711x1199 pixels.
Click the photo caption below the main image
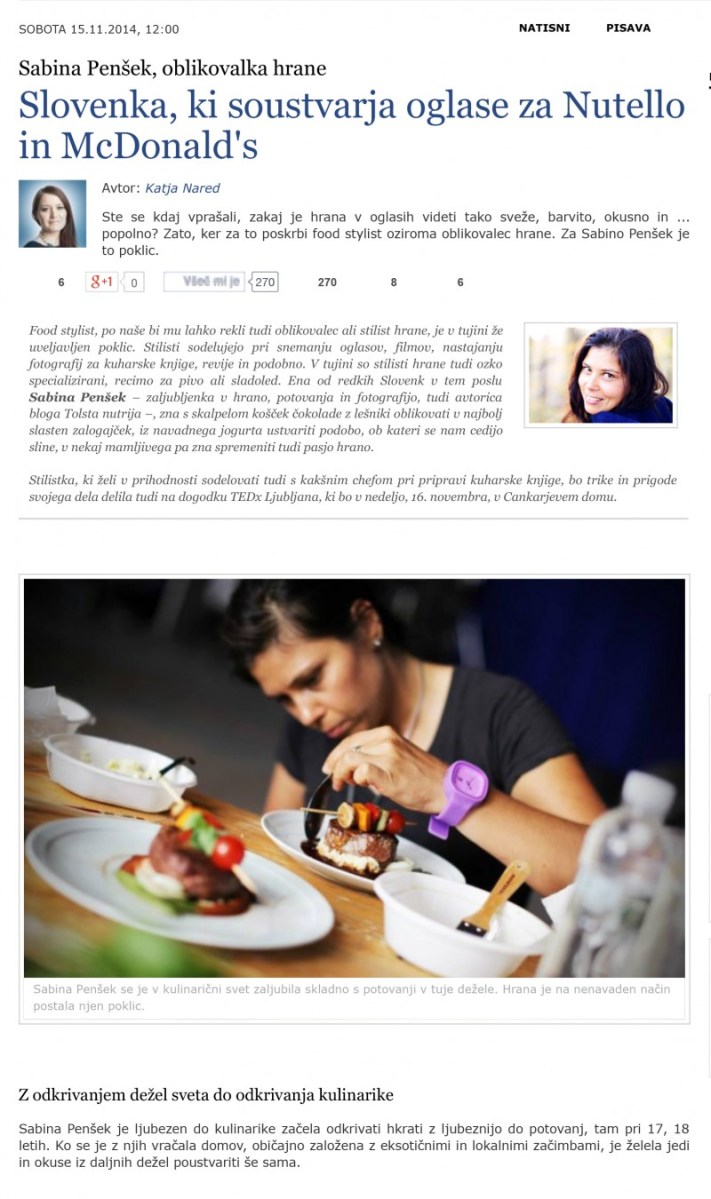pos(352,997)
